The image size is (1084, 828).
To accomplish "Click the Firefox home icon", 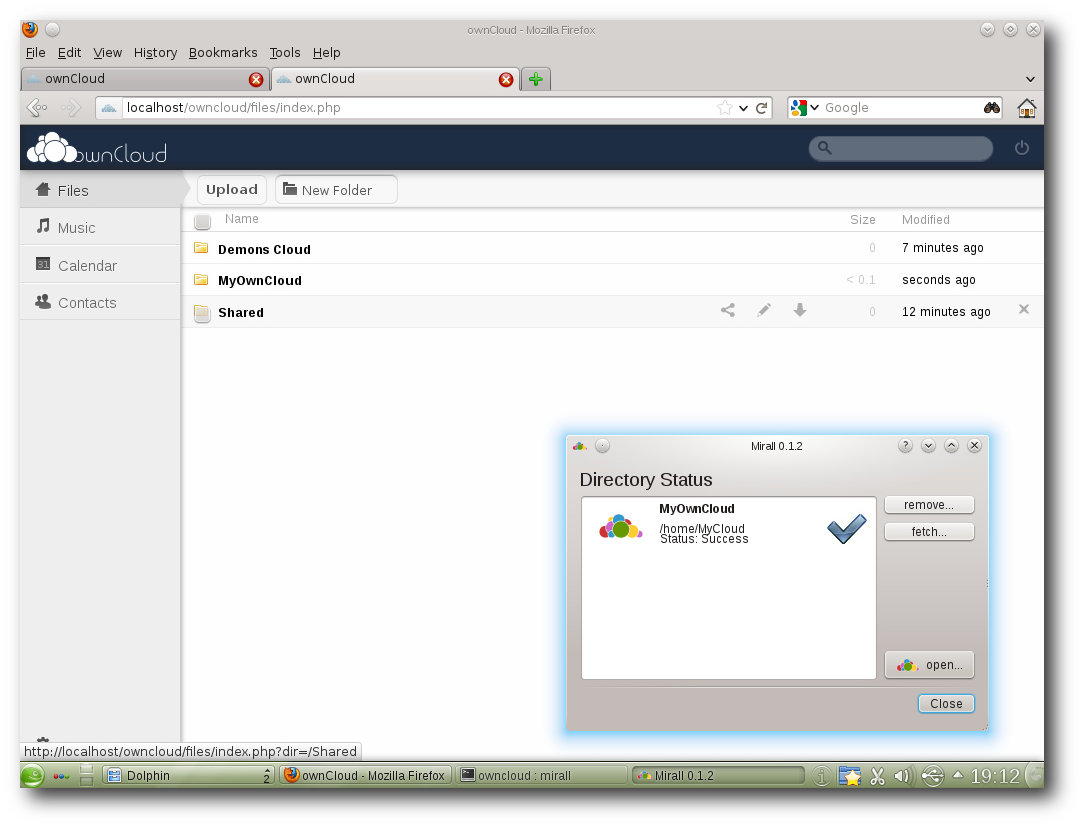I will (1027, 108).
